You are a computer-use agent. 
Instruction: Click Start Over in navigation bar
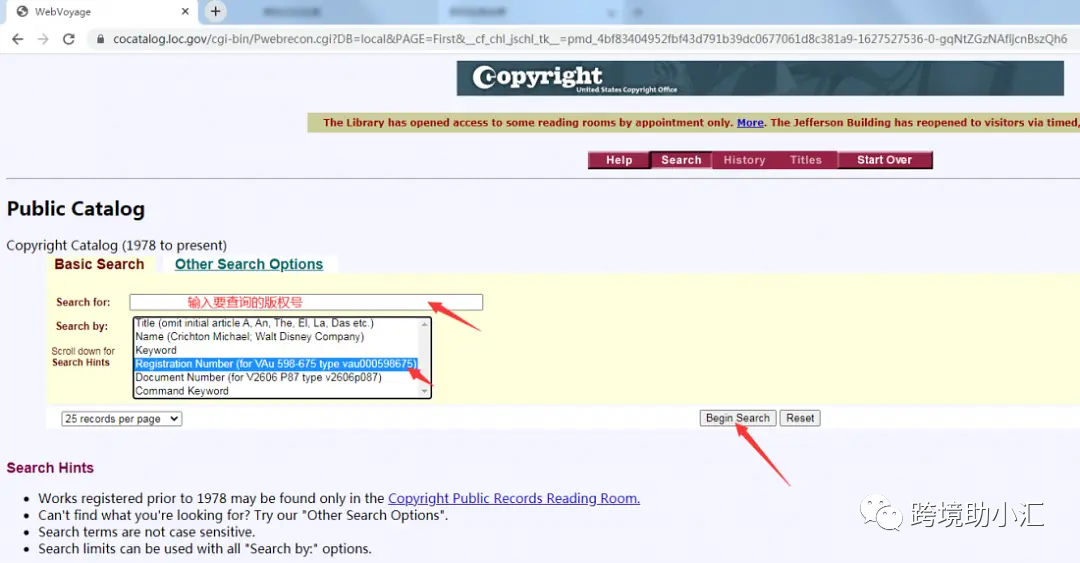[x=884, y=160]
